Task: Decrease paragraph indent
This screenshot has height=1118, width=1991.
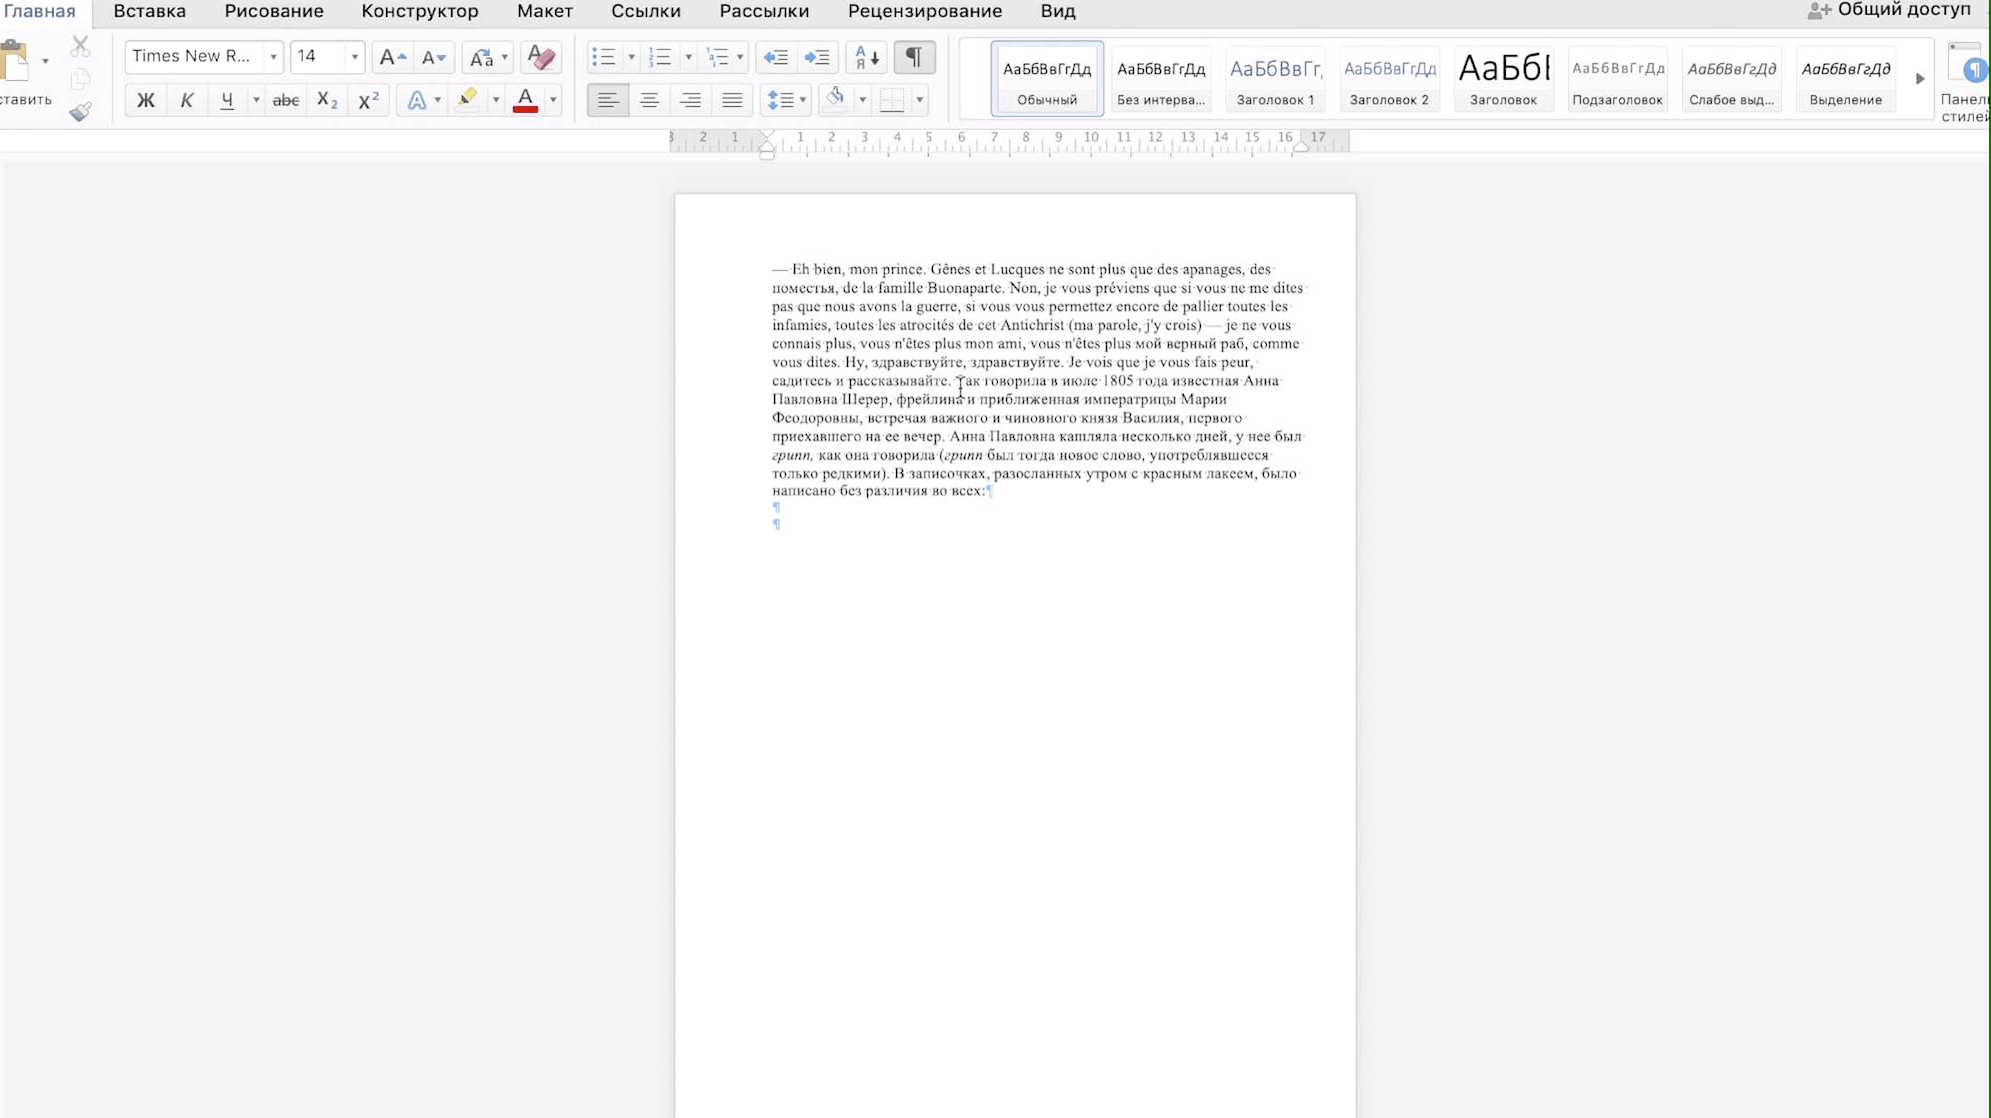Action: pos(776,57)
